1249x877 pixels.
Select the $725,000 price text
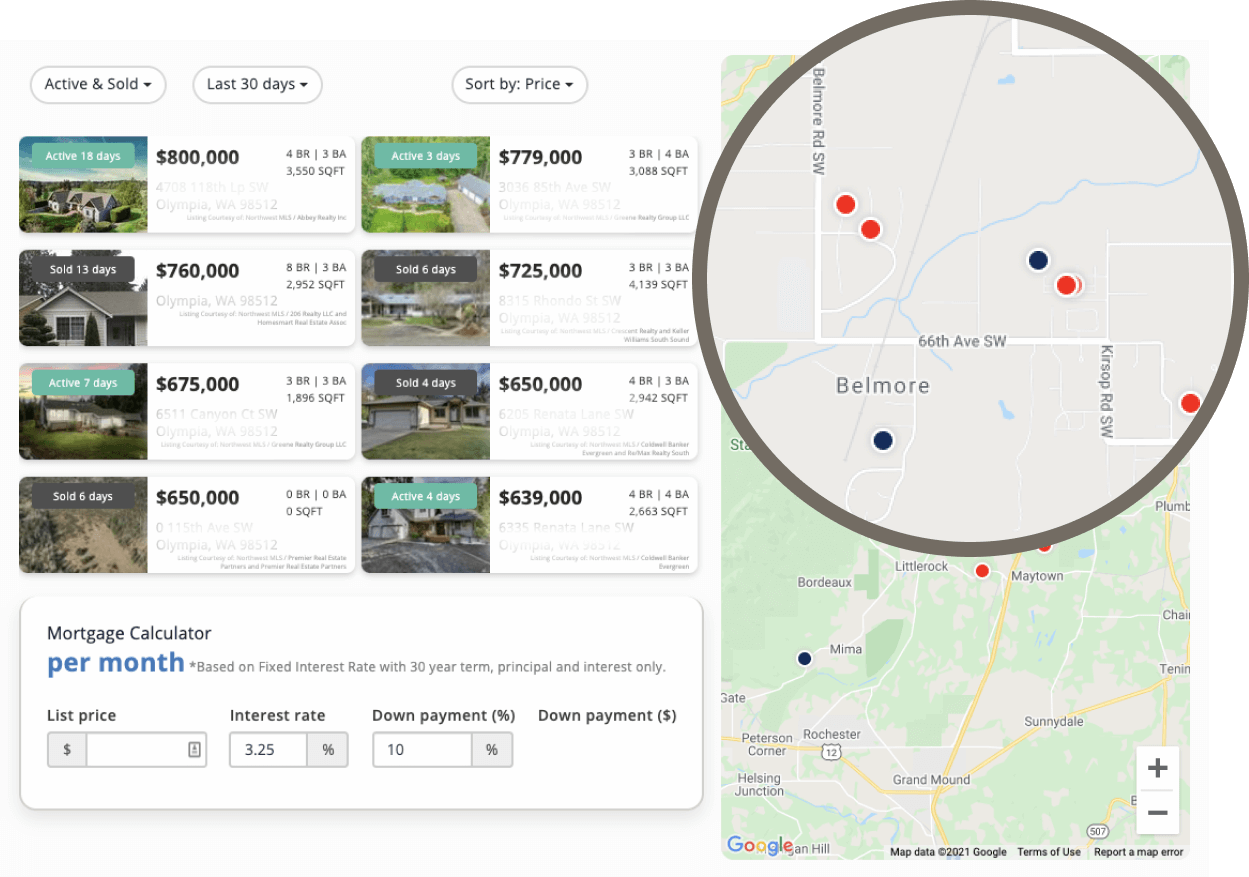click(540, 271)
